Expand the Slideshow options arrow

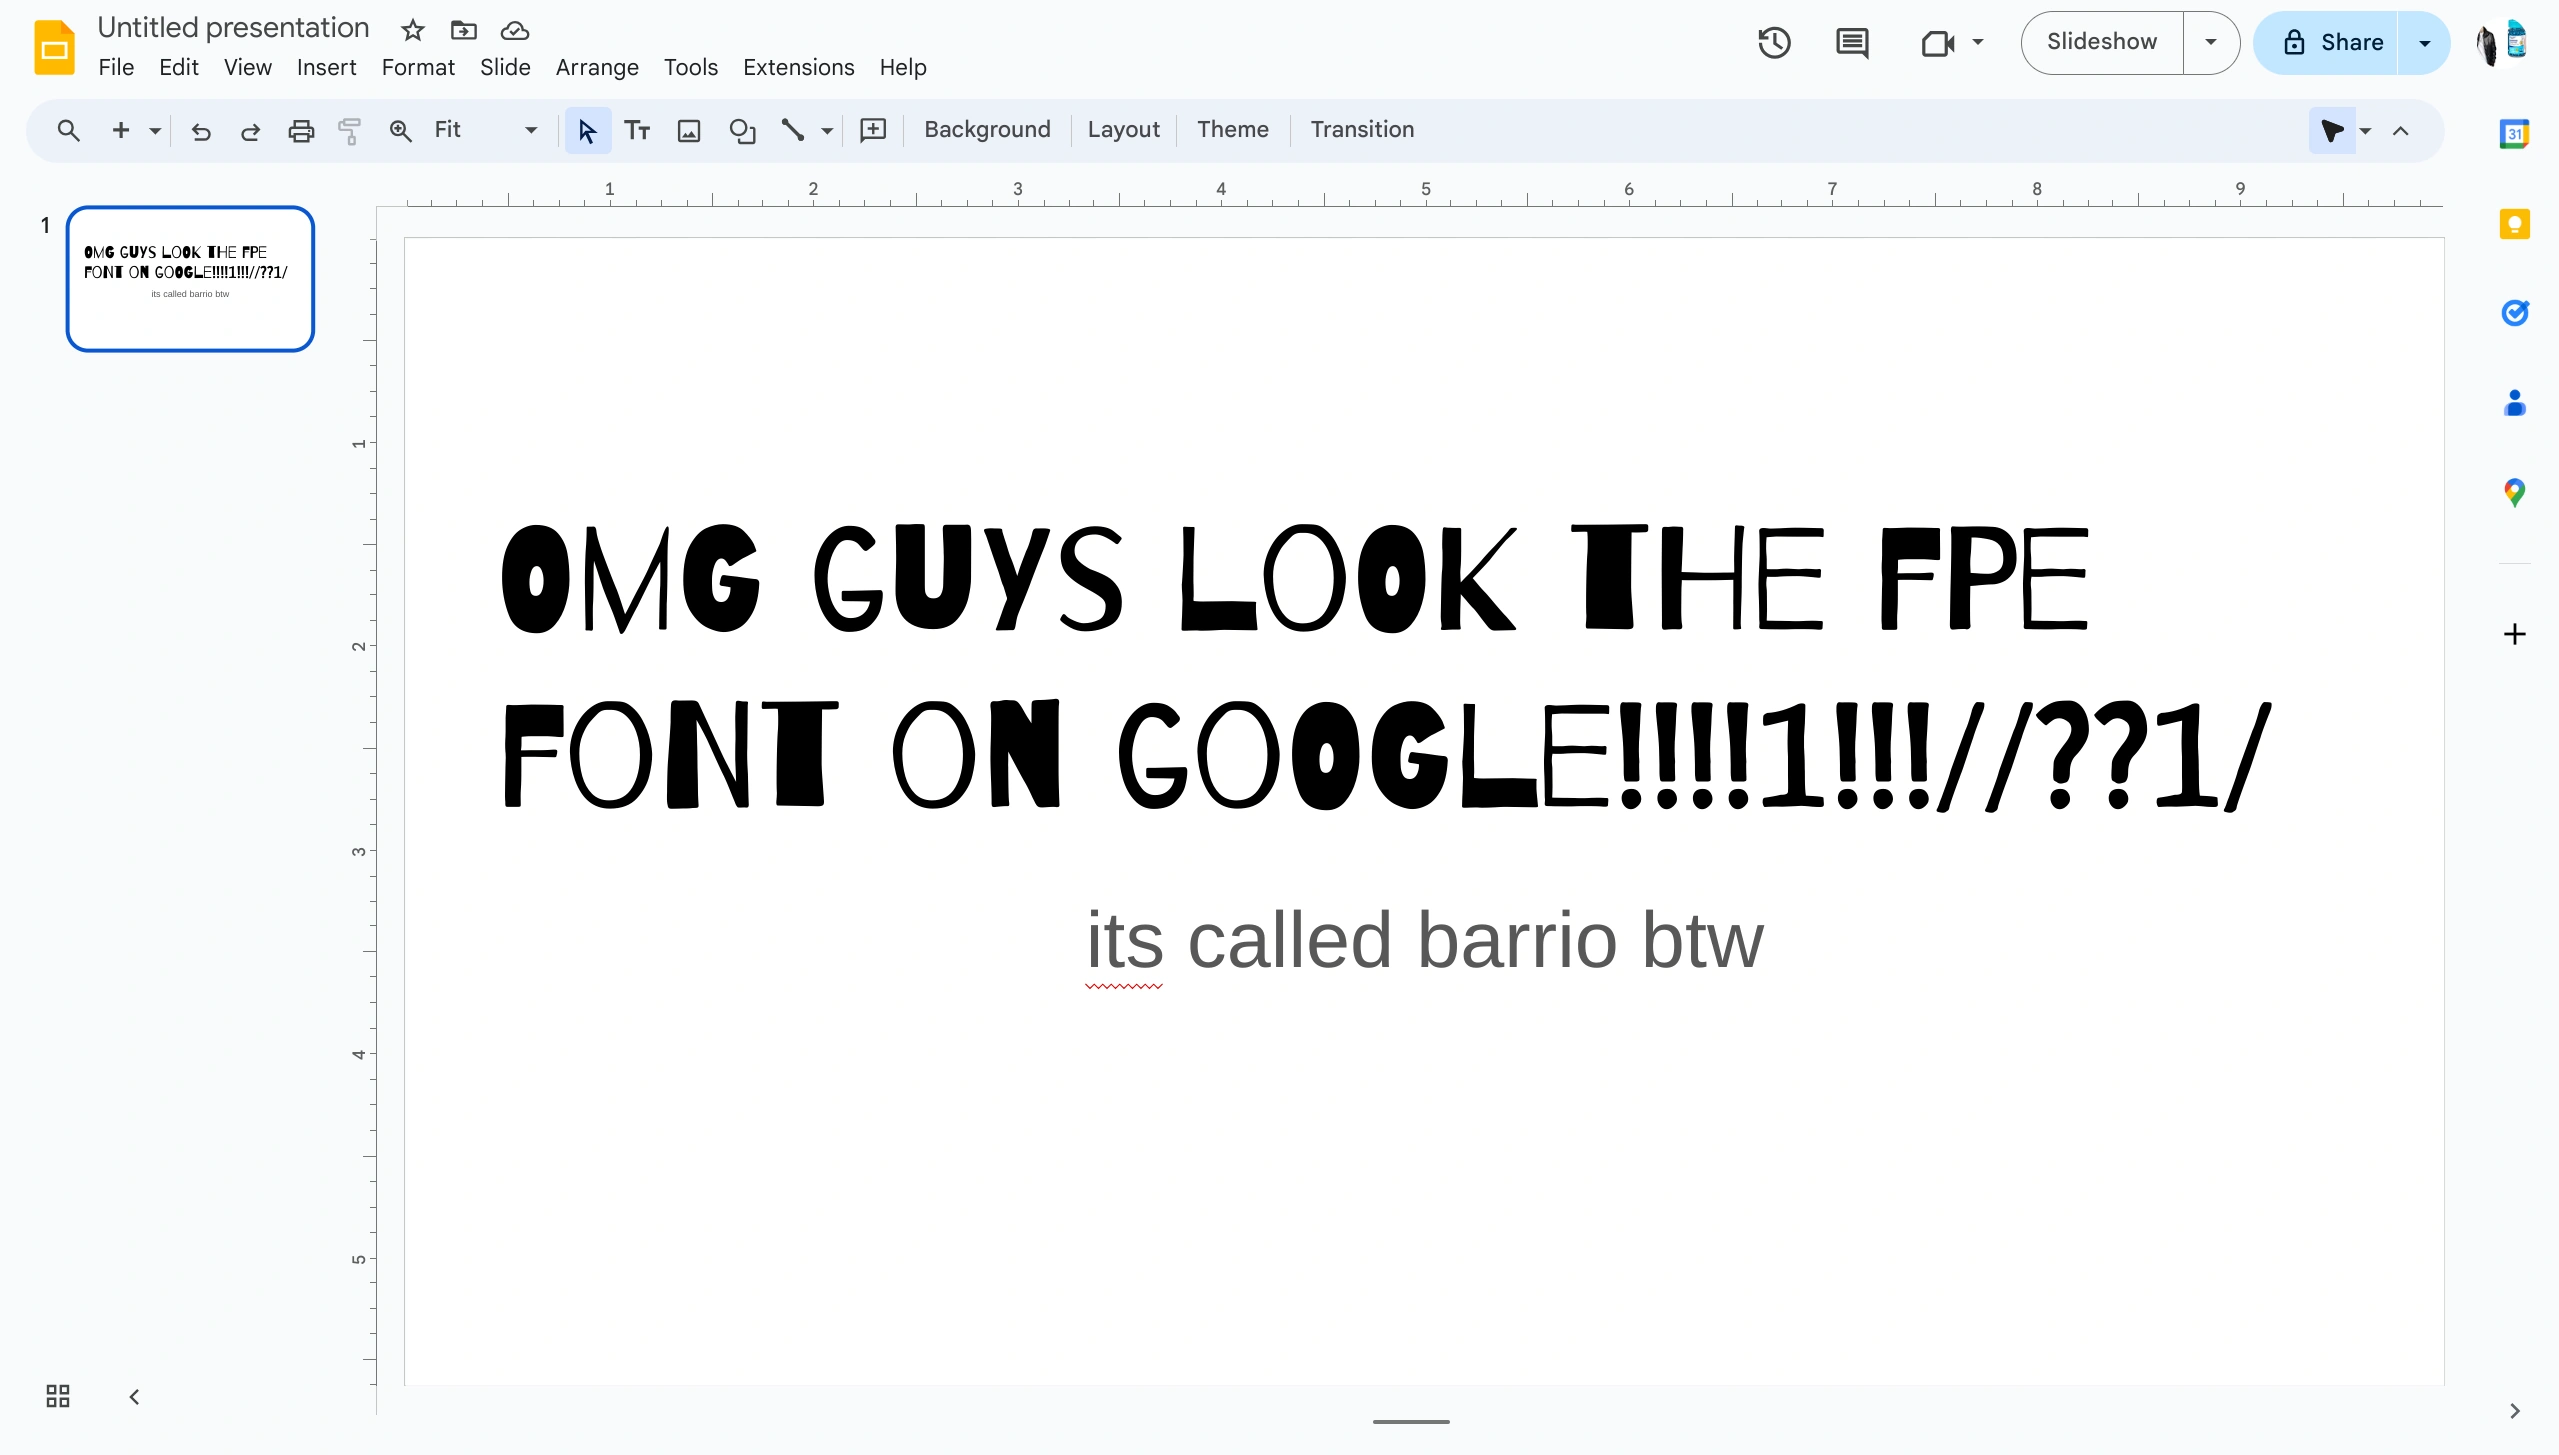[x=2210, y=42]
